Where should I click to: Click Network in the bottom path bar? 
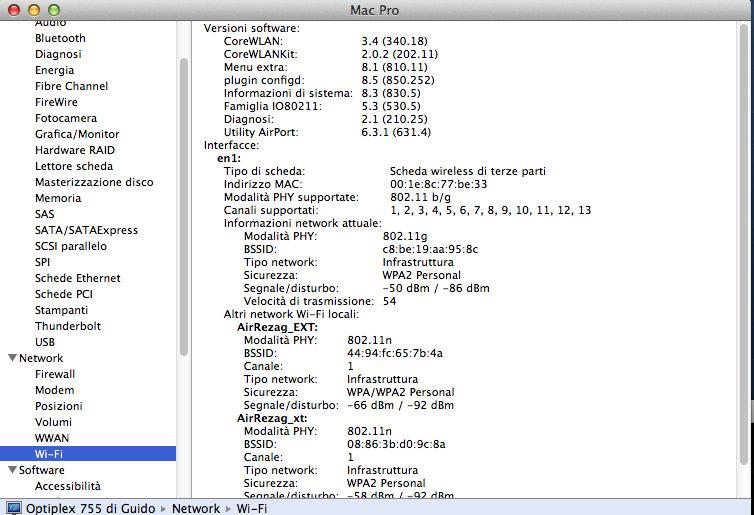[x=196, y=508]
